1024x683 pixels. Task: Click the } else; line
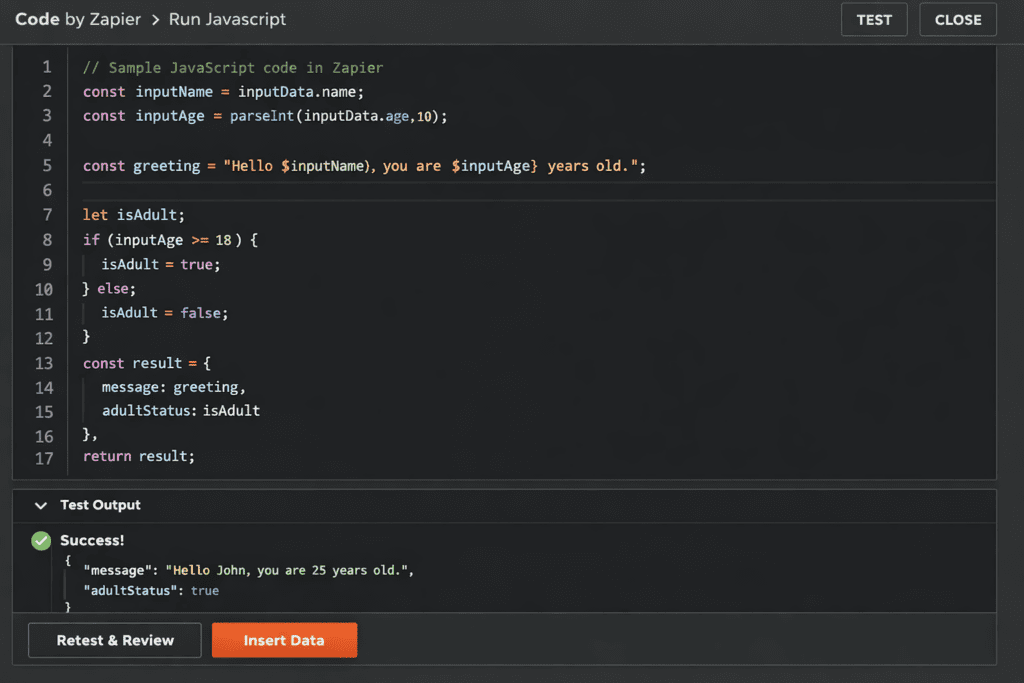click(x=109, y=289)
